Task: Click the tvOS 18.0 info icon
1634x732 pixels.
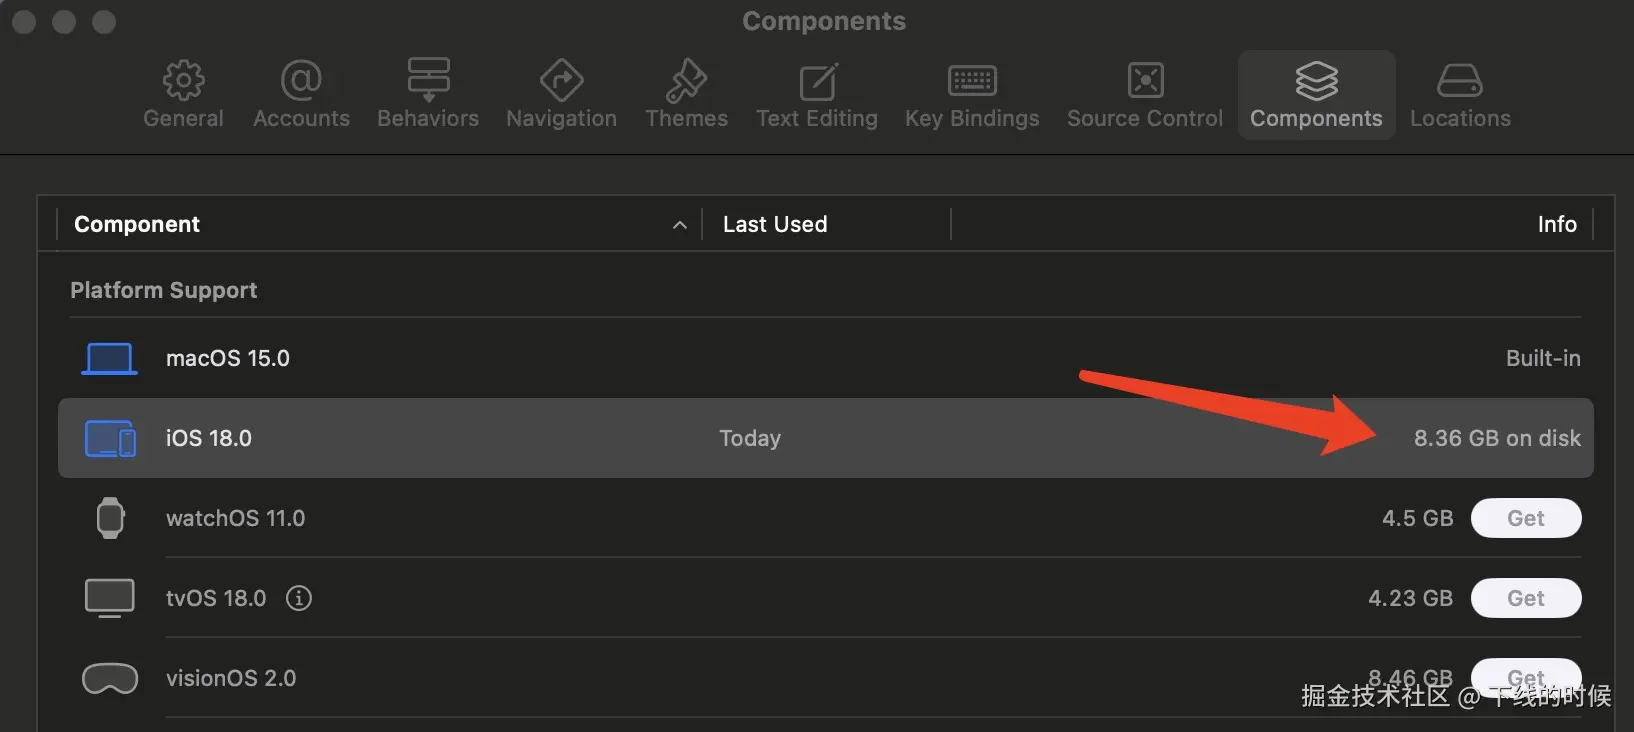Action: pos(299,598)
